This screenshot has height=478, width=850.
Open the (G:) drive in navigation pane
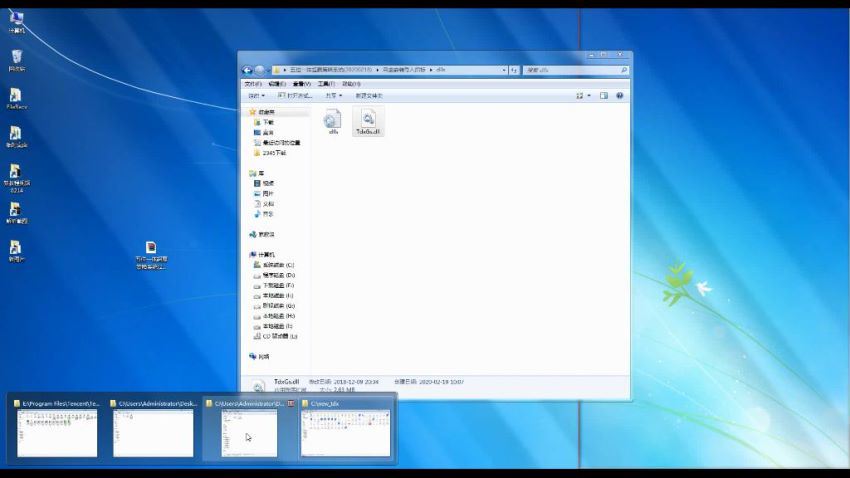[274, 306]
